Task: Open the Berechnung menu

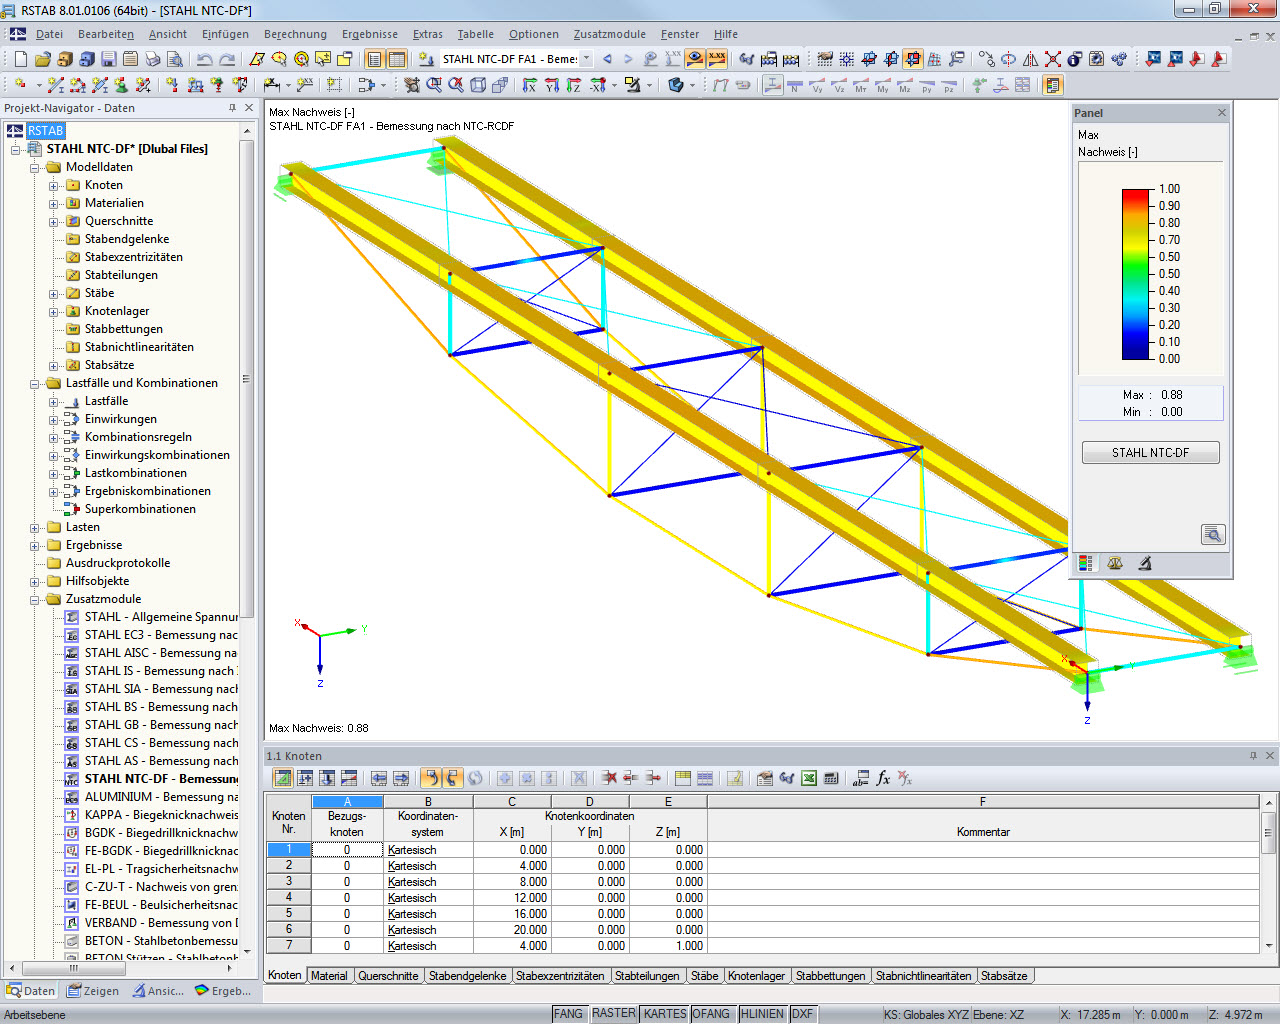Action: pyautogui.click(x=295, y=33)
